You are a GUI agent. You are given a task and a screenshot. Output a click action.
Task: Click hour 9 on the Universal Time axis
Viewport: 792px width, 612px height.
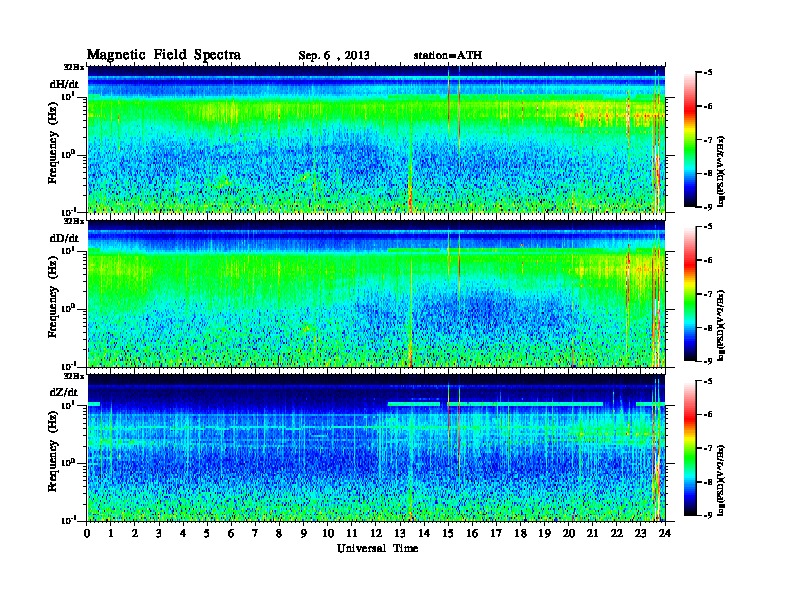click(x=304, y=533)
